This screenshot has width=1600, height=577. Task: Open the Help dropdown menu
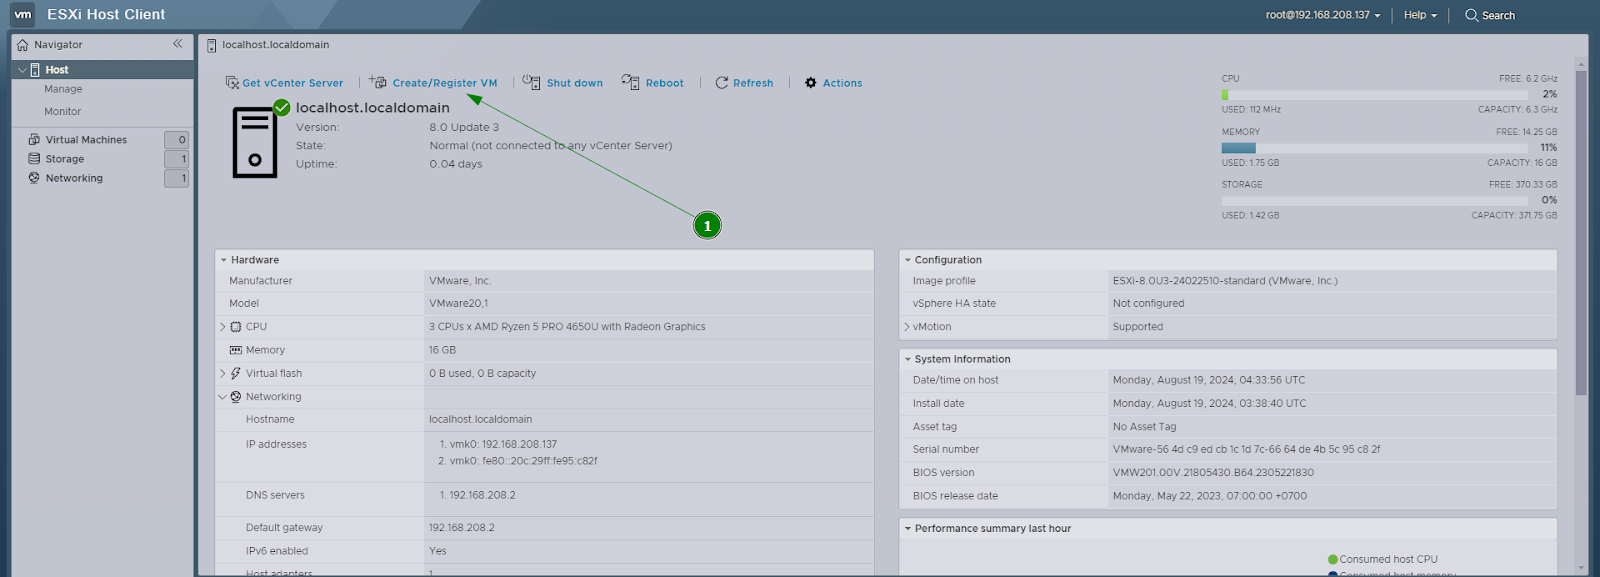(x=1420, y=15)
